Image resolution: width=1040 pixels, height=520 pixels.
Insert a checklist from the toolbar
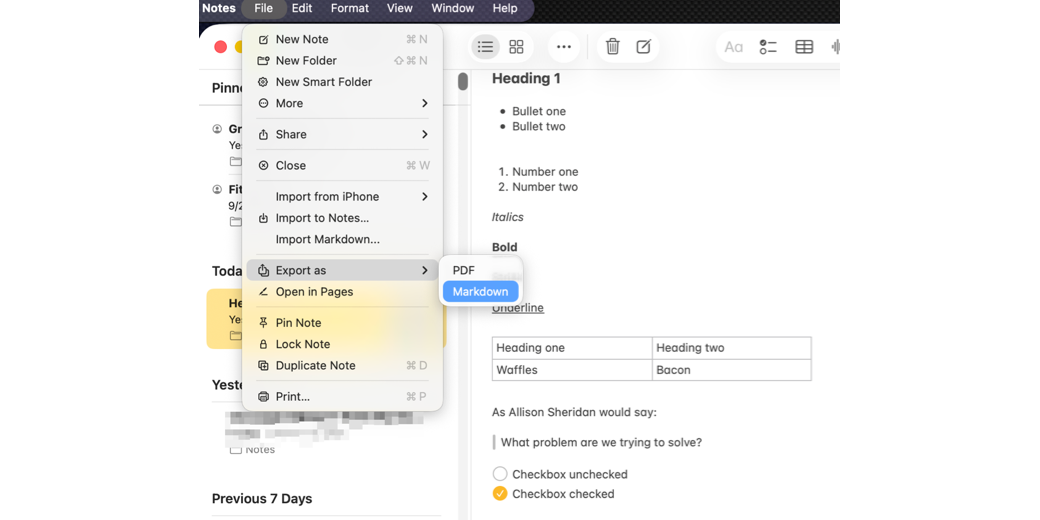tap(768, 46)
